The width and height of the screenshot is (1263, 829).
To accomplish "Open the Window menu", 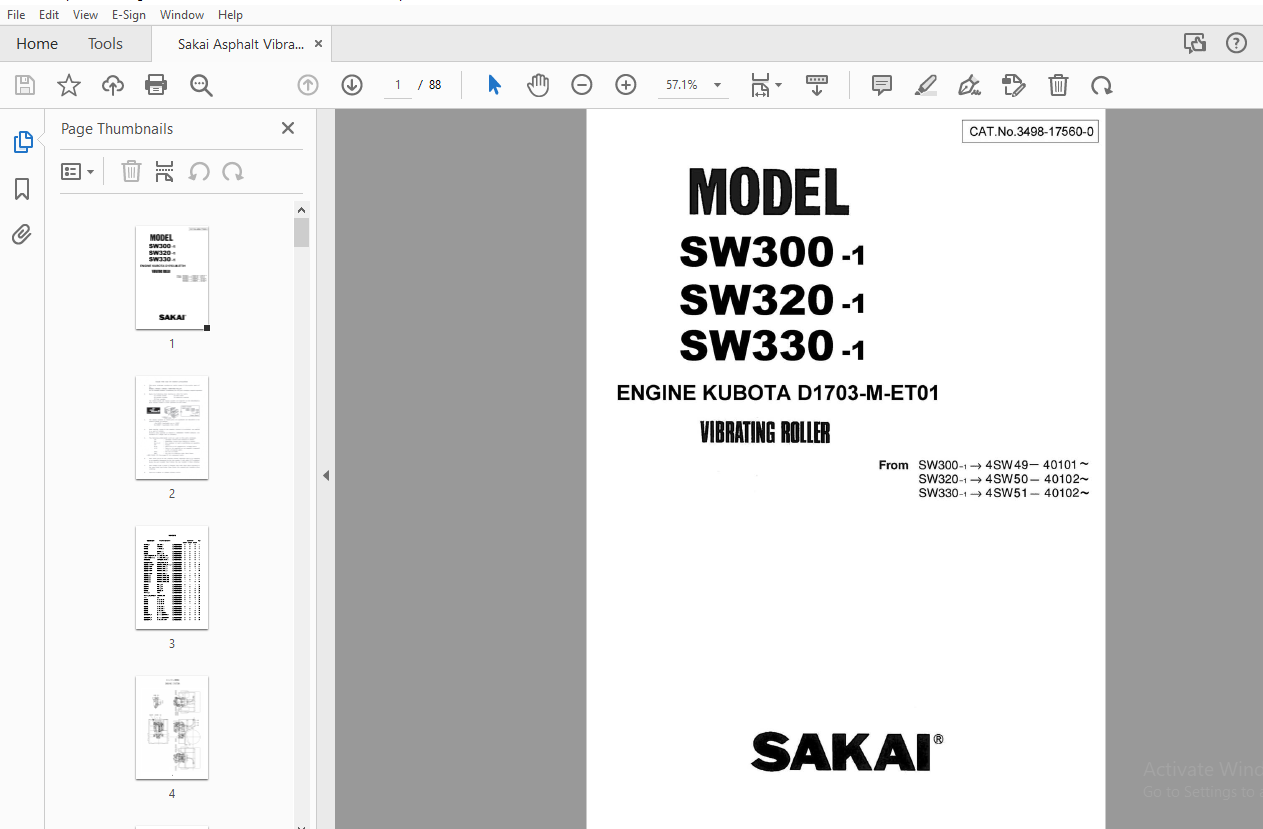I will point(182,15).
